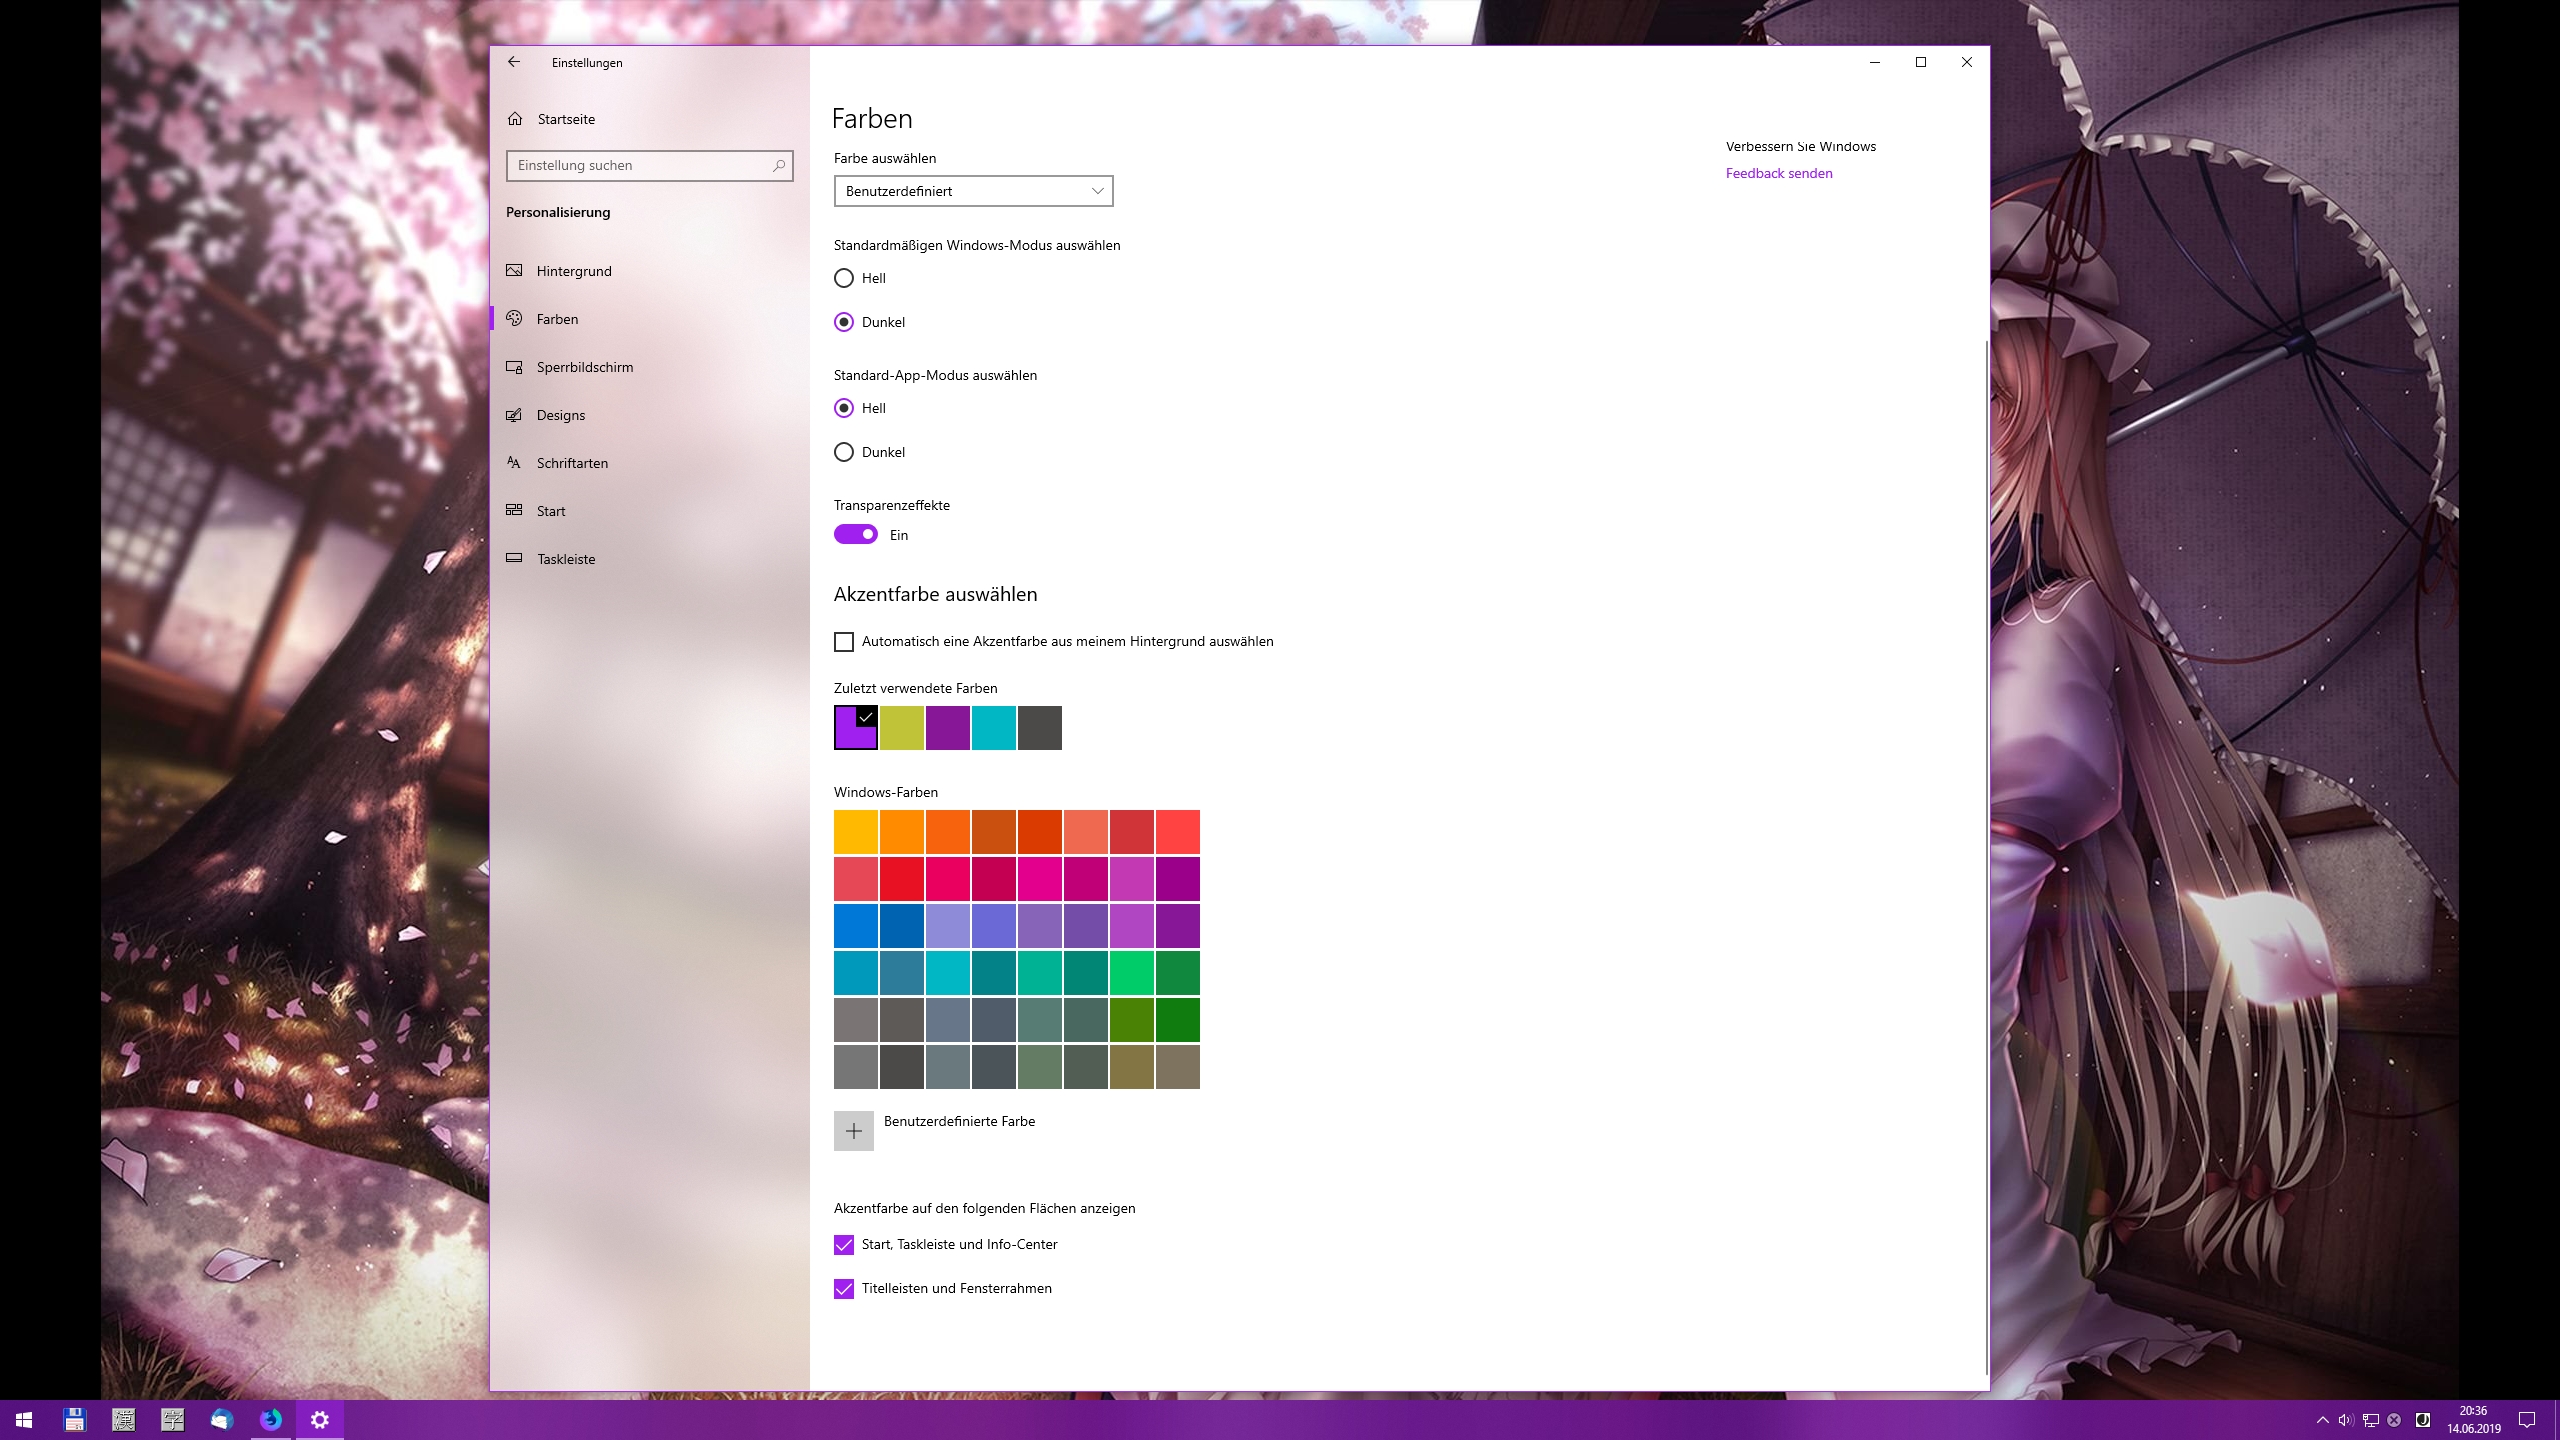Click the back arrow in Einstellungen
This screenshot has height=1440, width=2560.
514,62
